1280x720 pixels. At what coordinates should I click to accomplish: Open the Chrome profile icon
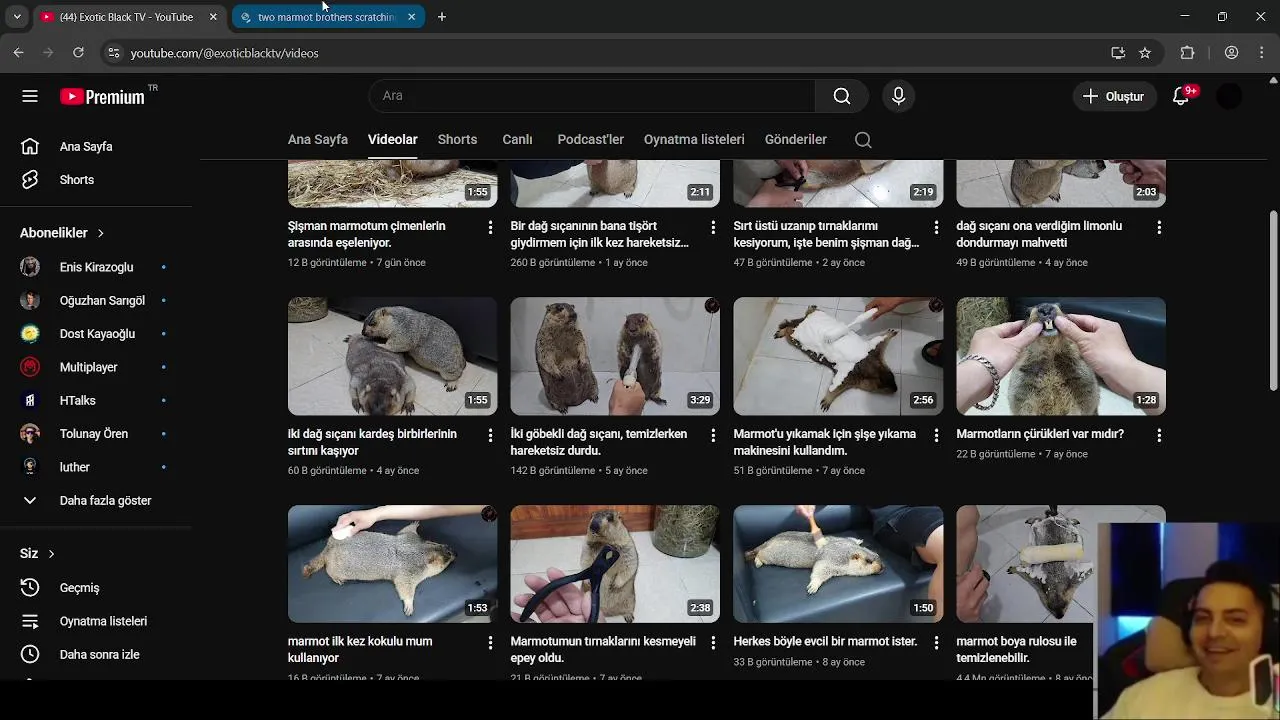1231,53
